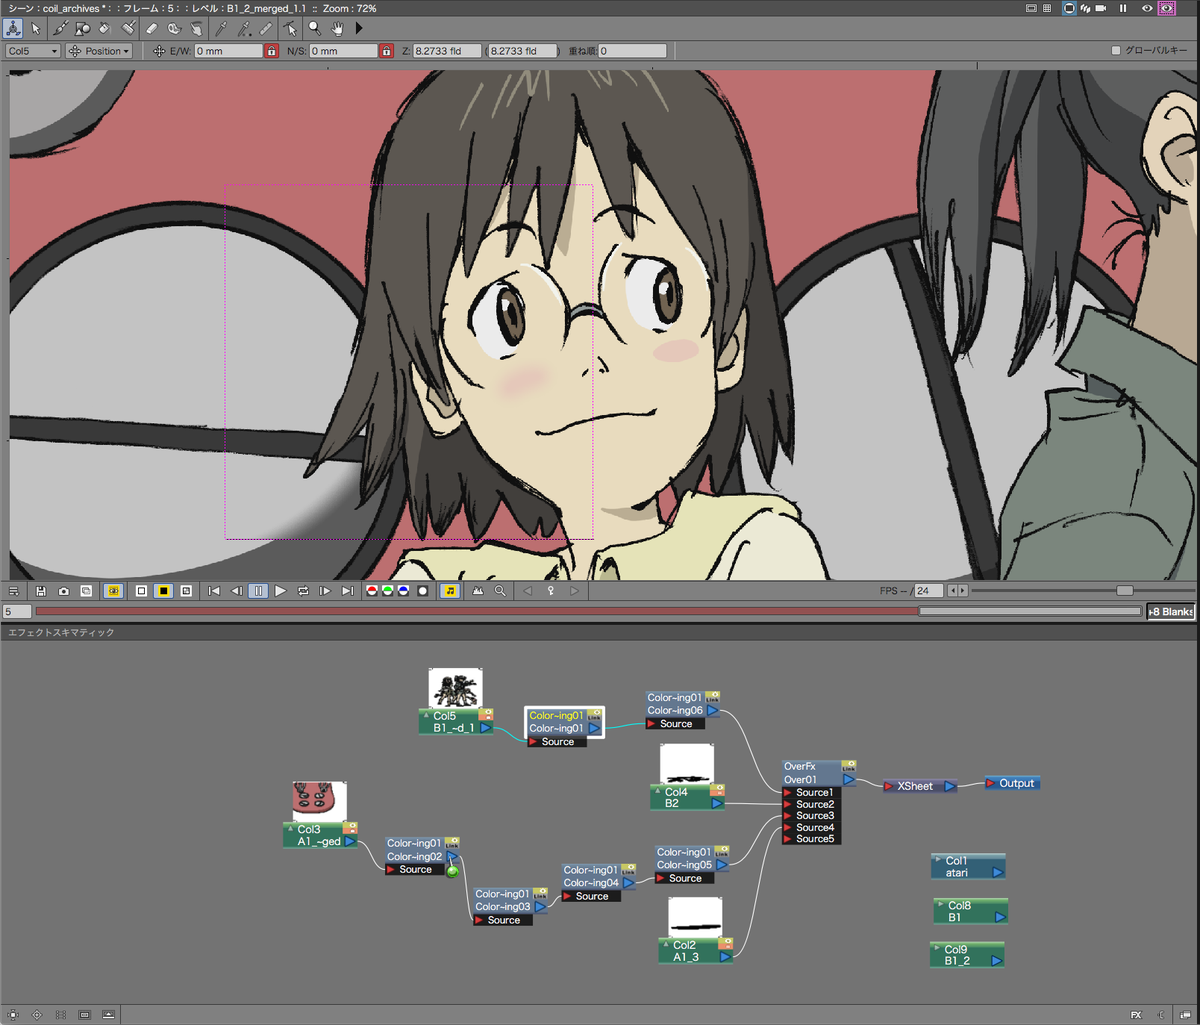Toggle the N/S position lock

point(387,51)
